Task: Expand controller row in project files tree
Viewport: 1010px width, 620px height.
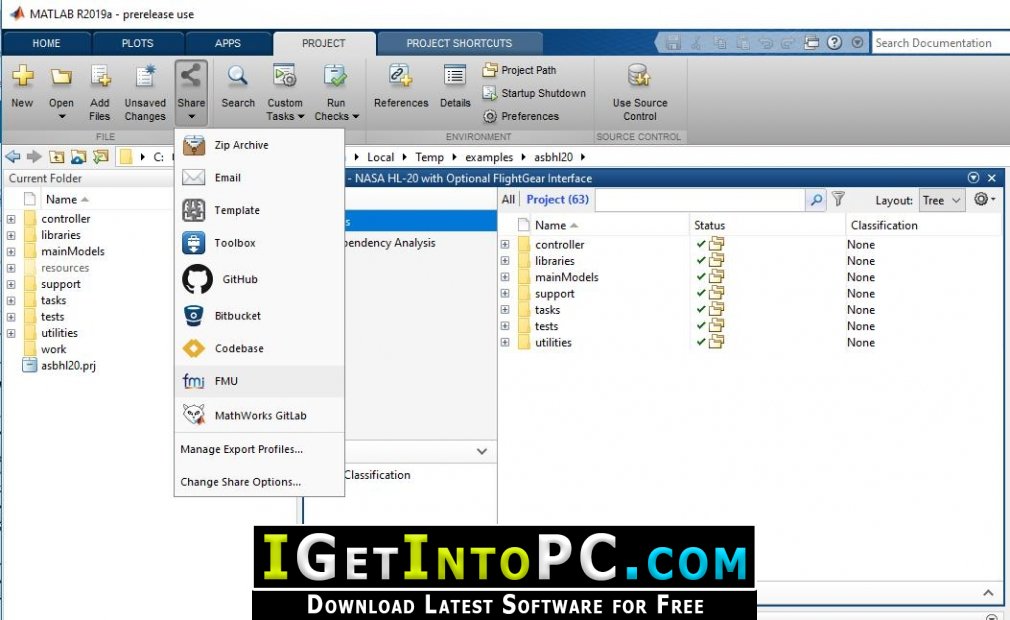Action: [x=505, y=245]
